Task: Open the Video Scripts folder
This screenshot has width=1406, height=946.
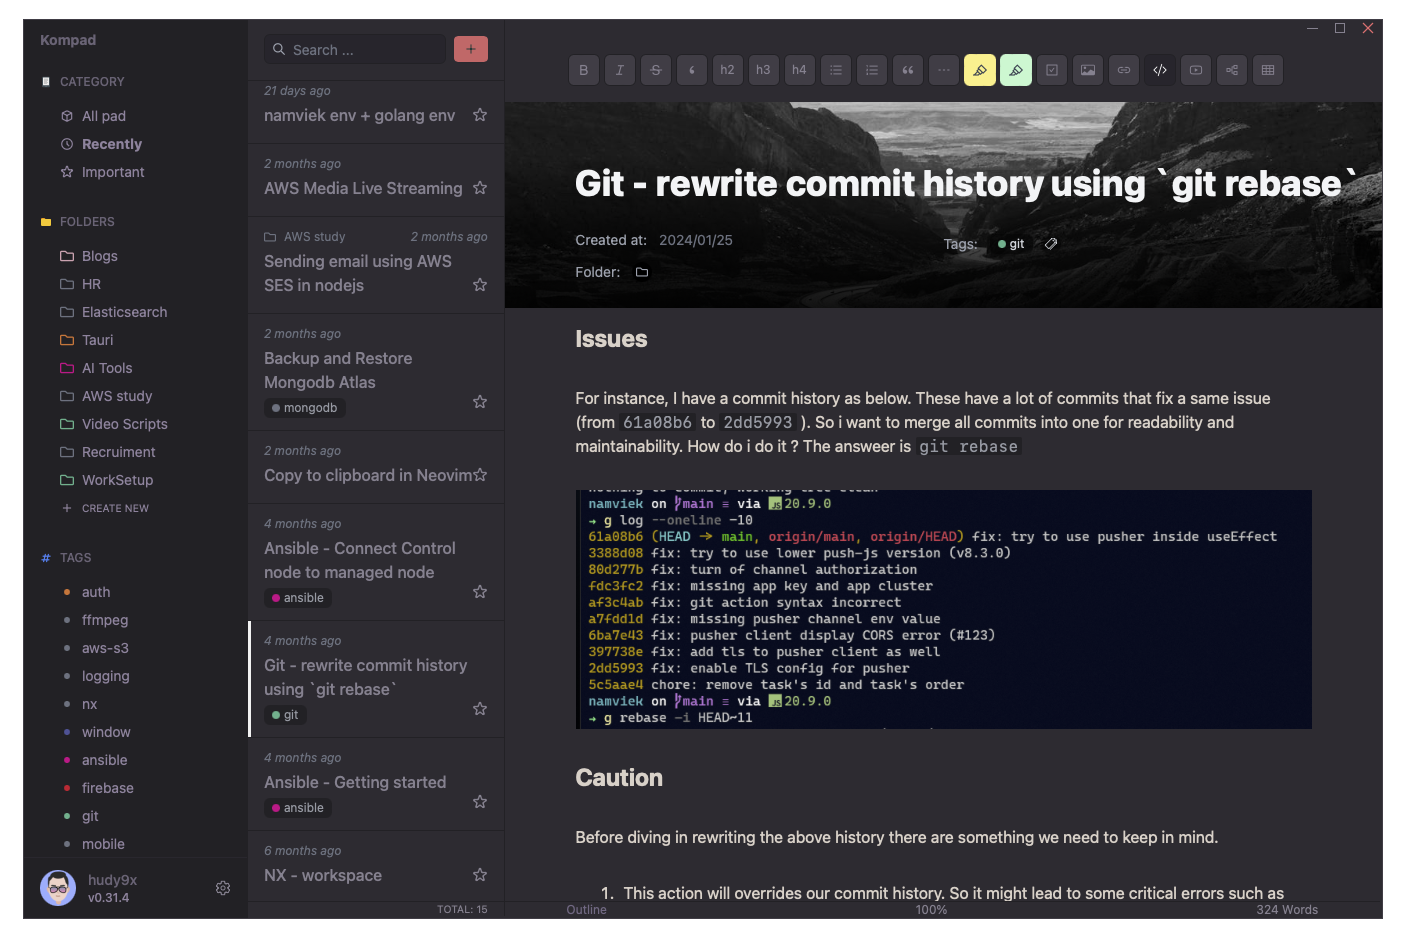Action: (x=124, y=424)
